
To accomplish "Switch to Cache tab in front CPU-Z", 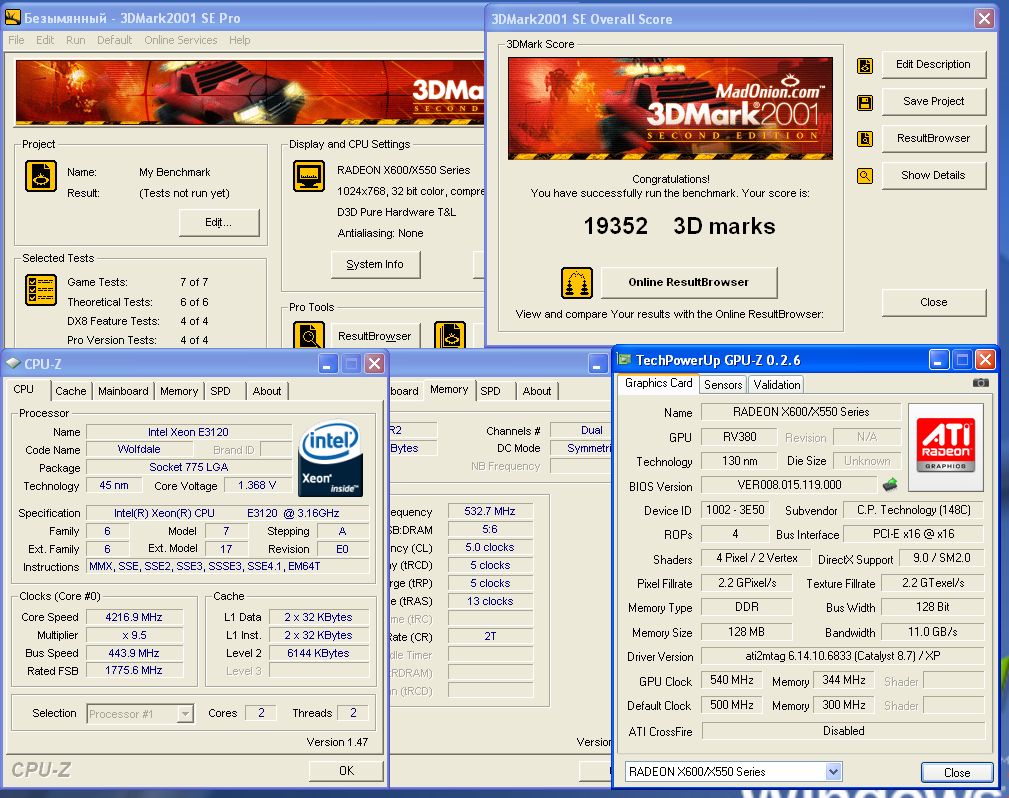I will click(71, 391).
